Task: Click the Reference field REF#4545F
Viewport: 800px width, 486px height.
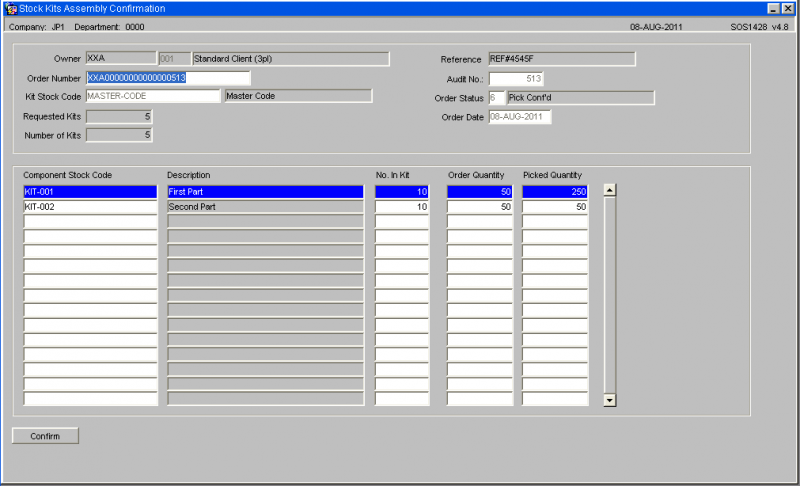Action: 562,59
